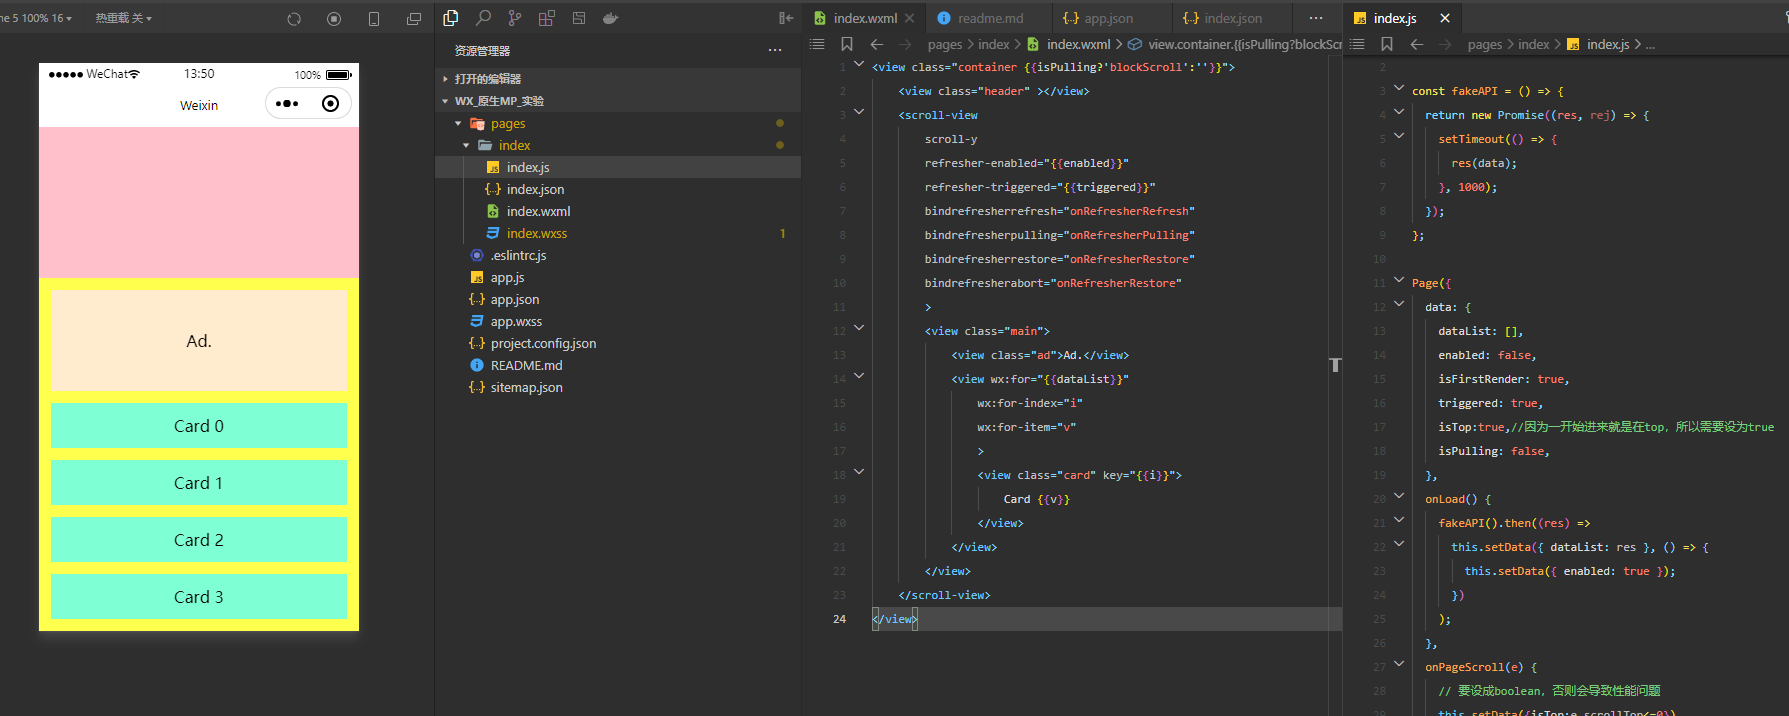Click the Docker whale icon
The height and width of the screenshot is (716, 1789).
coord(610,18)
